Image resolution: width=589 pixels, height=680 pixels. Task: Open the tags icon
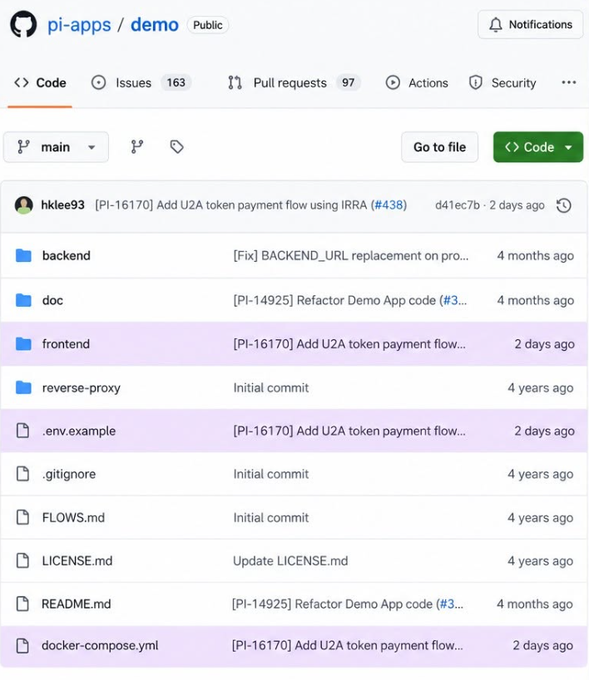177,147
